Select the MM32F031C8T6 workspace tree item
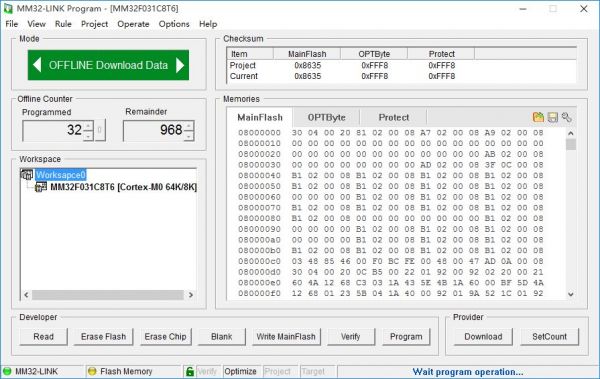Image resolution: width=600 pixels, height=379 pixels. click(123, 187)
